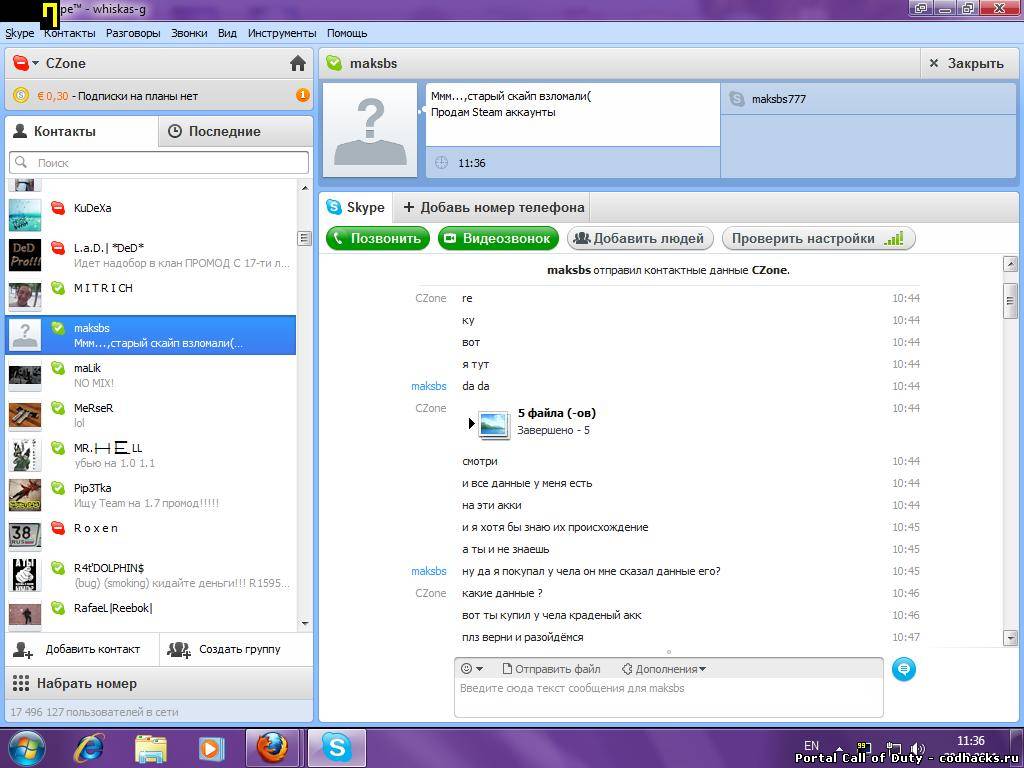Click the maksbs green status icon in list
The height and width of the screenshot is (768, 1024).
(x=58, y=328)
